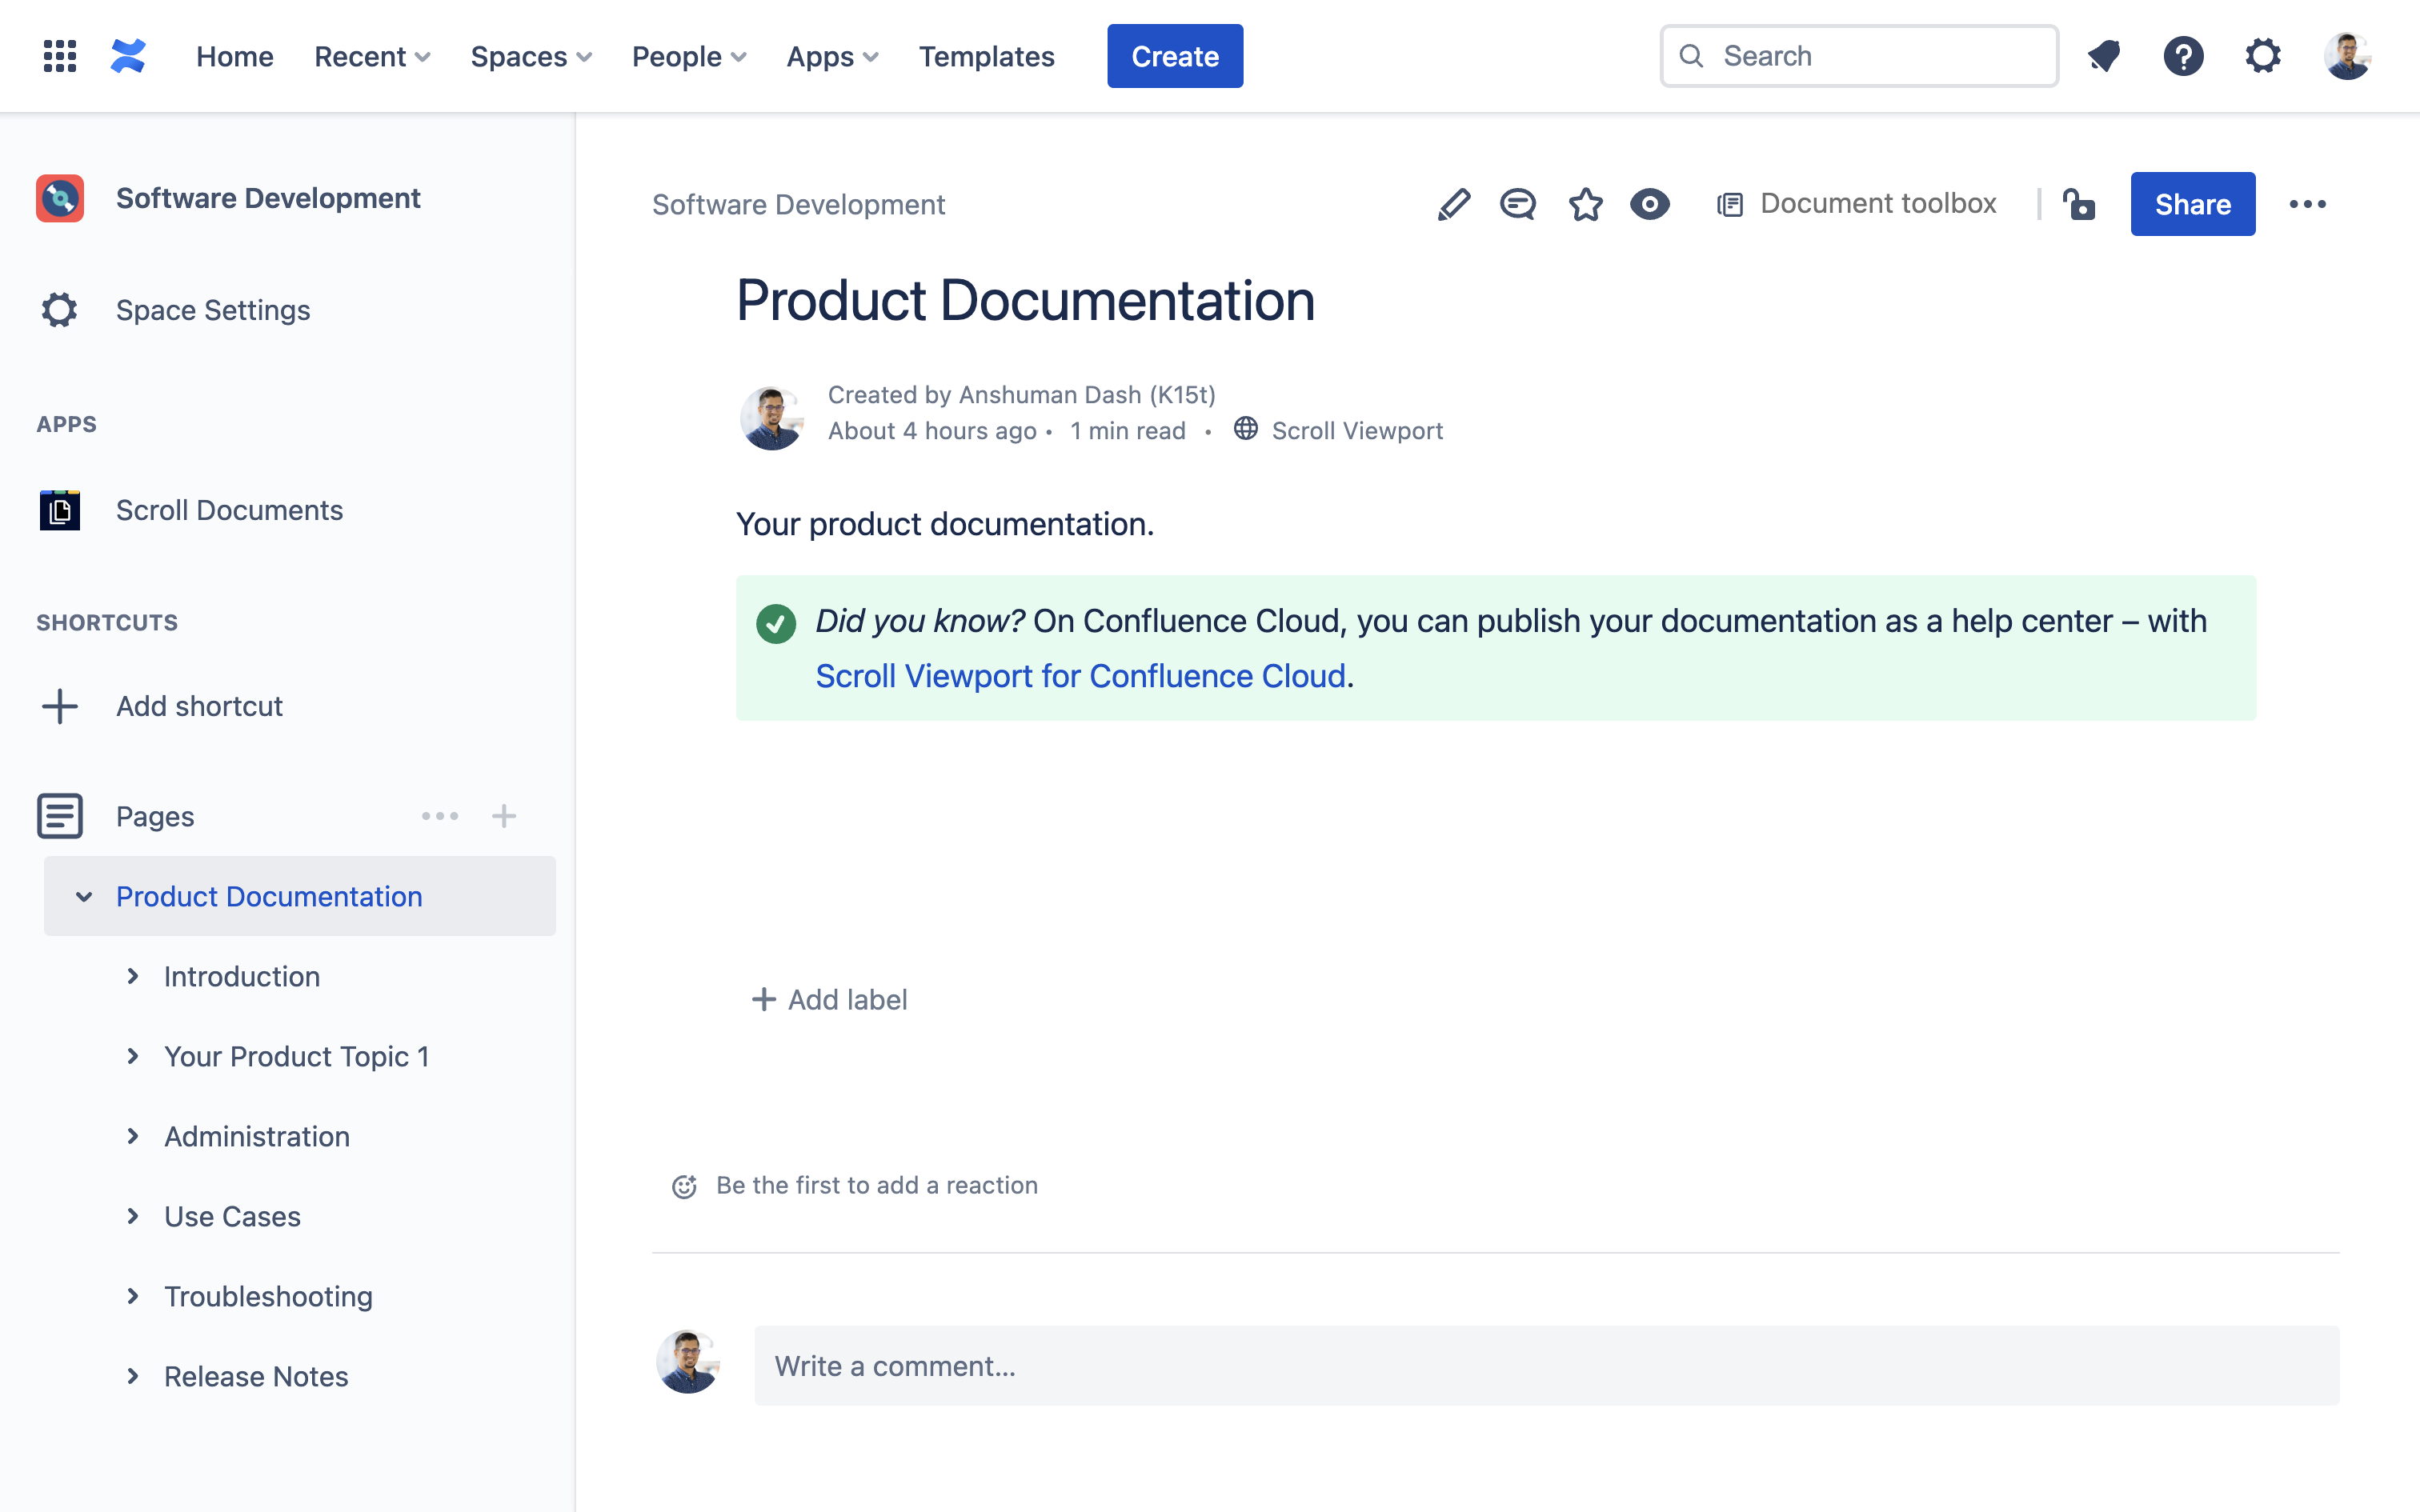Open inline comments icon
The width and height of the screenshot is (2420, 1512).
1517,204
